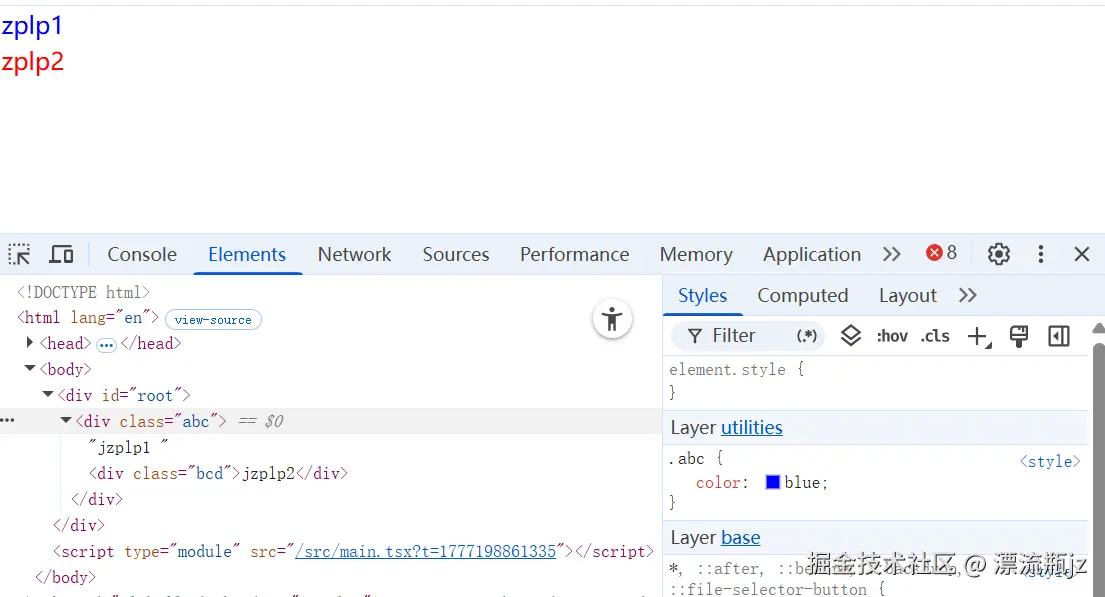
Task: Activate the inspect element picker icon
Action: click(x=19, y=254)
